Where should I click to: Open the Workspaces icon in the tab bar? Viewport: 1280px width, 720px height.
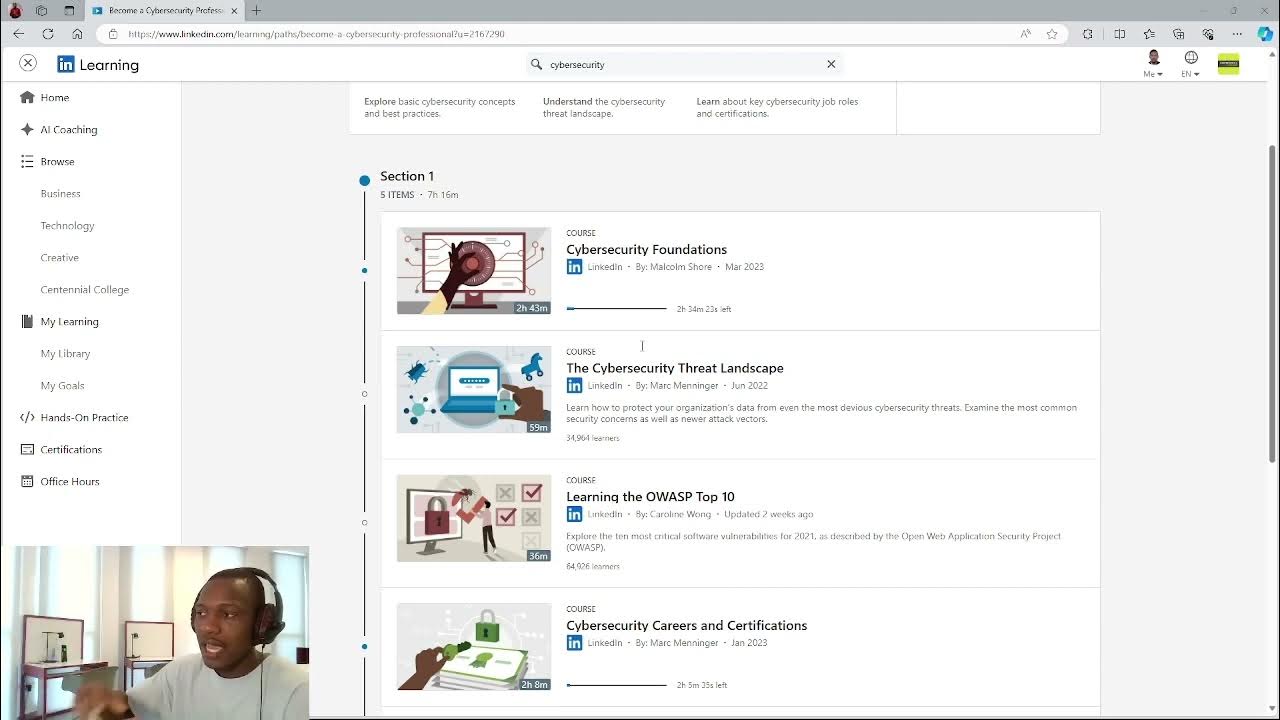[41, 11]
